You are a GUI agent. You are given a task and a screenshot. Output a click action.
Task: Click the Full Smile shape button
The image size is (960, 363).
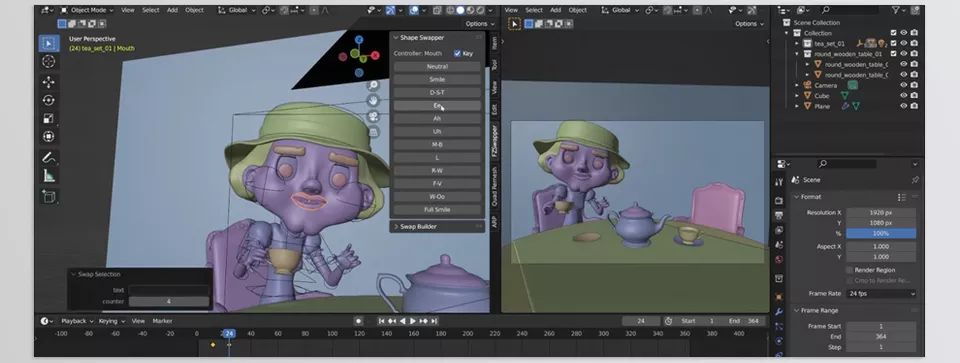[437, 210]
